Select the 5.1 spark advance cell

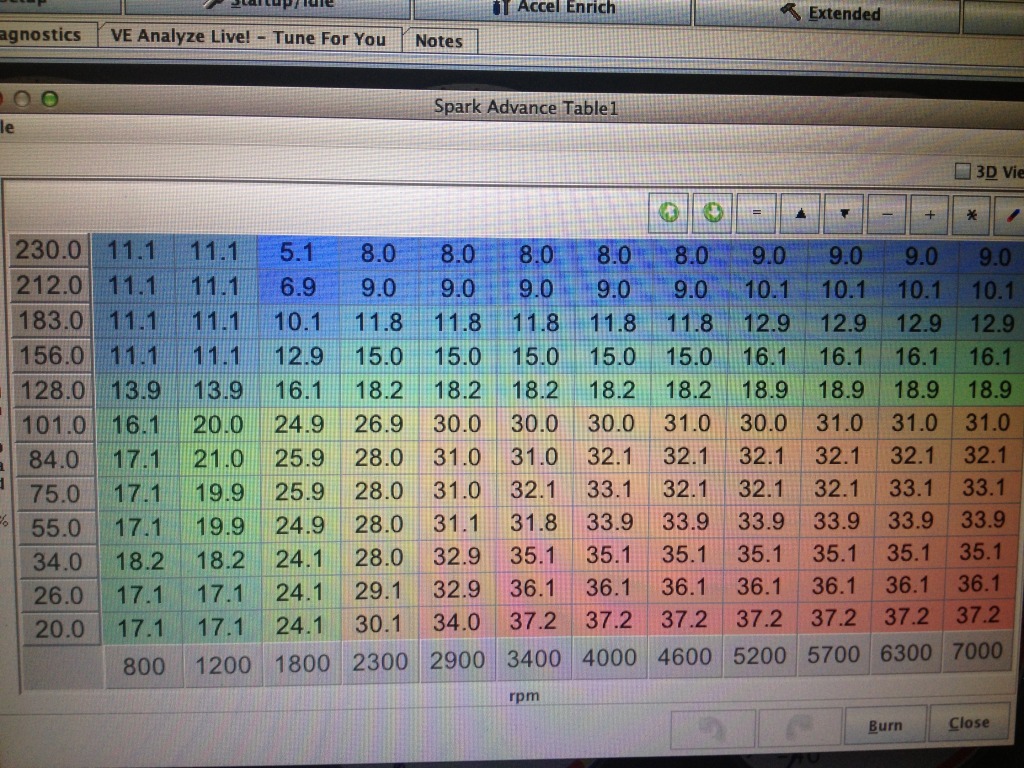click(x=298, y=253)
